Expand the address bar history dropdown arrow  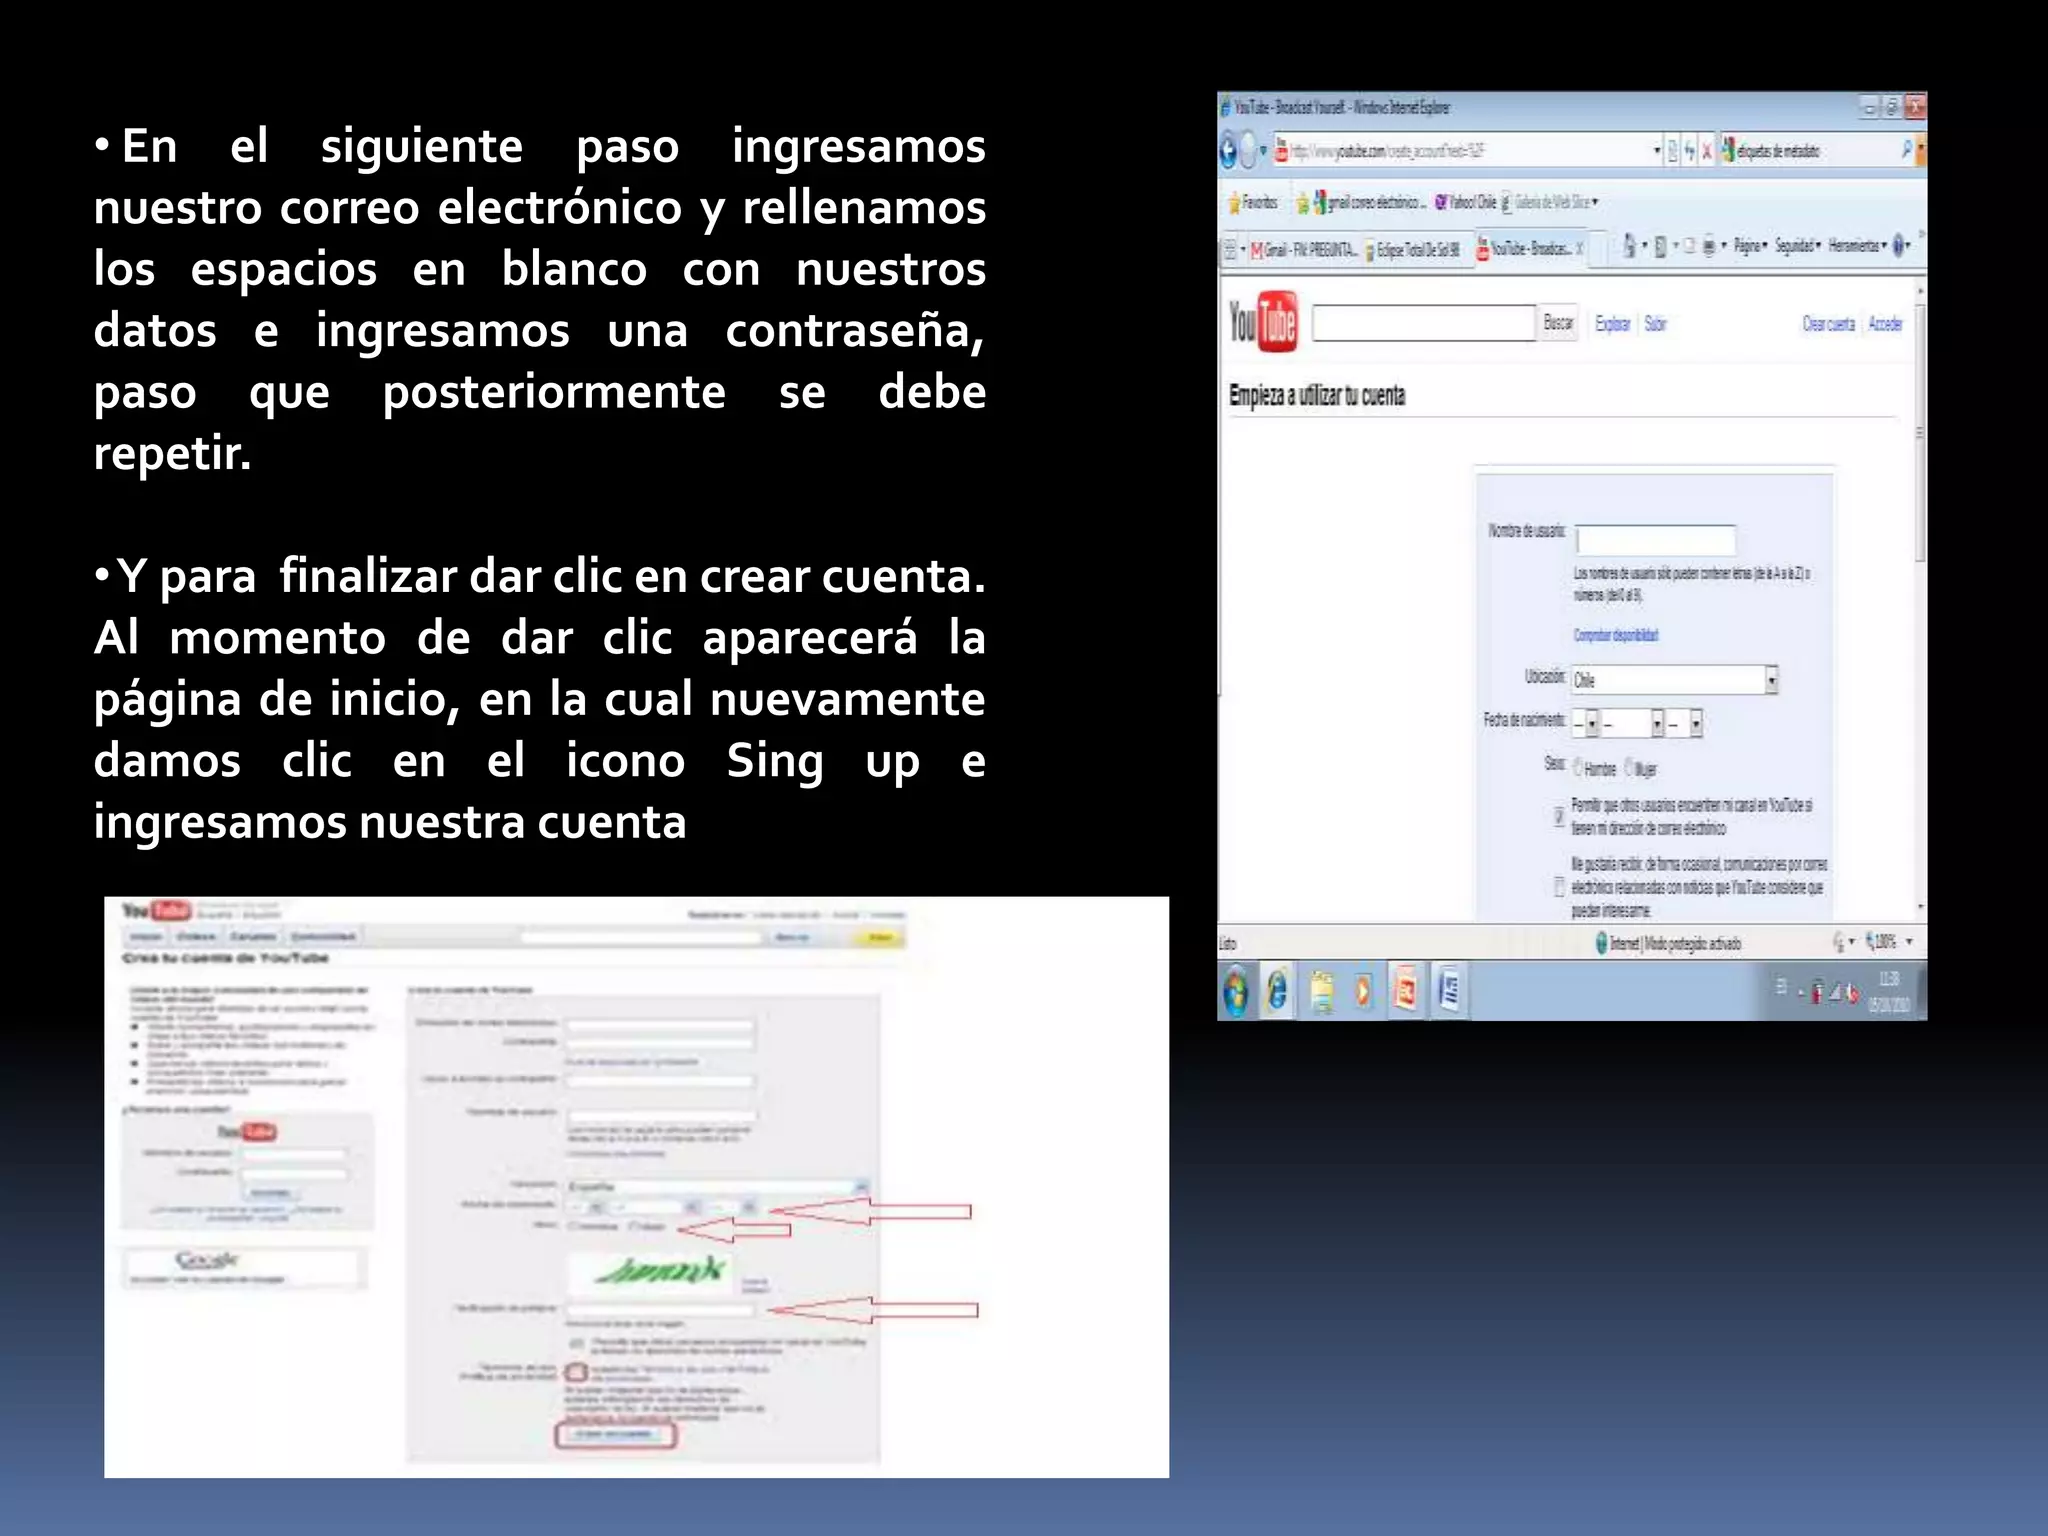[1657, 151]
